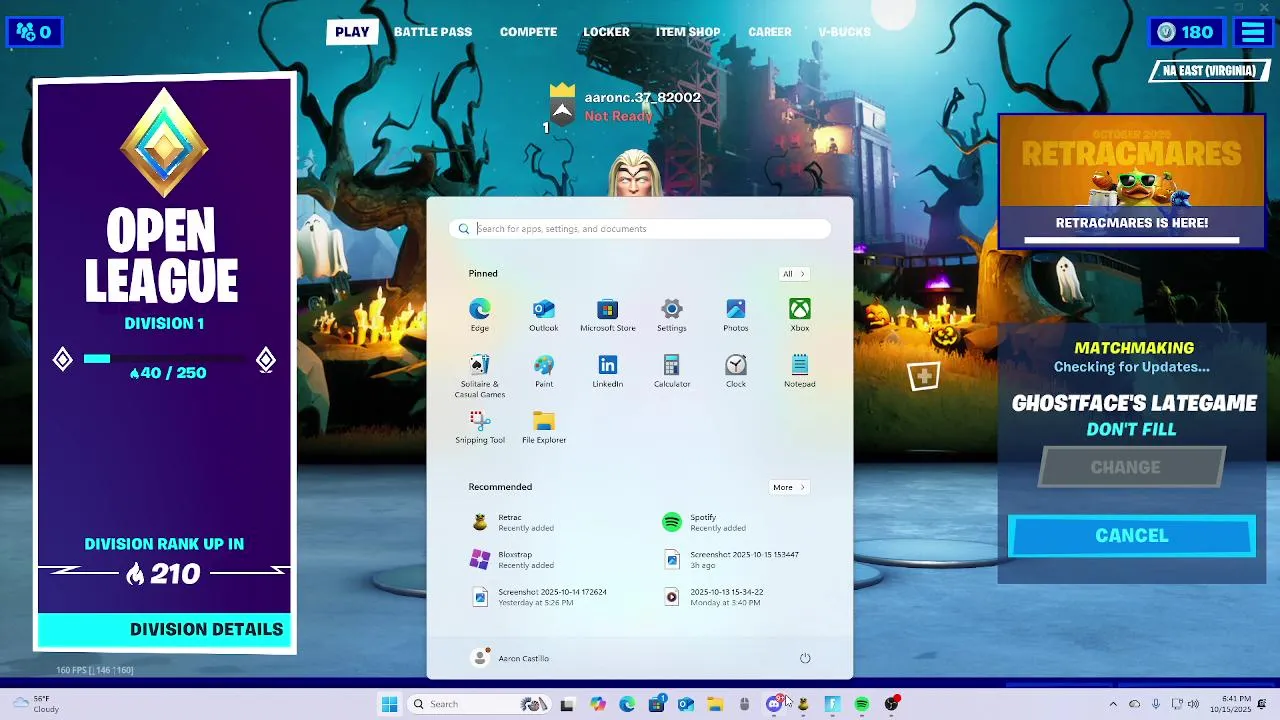Click the power button in Start menu
Image resolution: width=1280 pixels, height=720 pixels.
(x=805, y=658)
